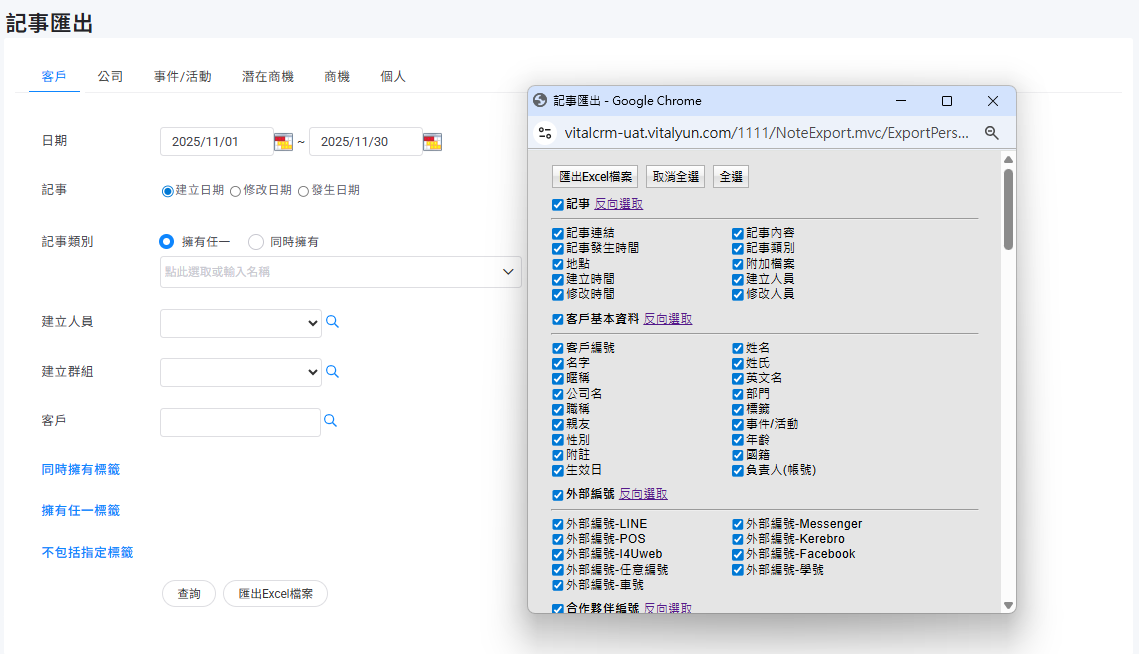Screen dimensions: 1139x654
Task: Click the 取消全選 button in popup
Action: (675, 176)
